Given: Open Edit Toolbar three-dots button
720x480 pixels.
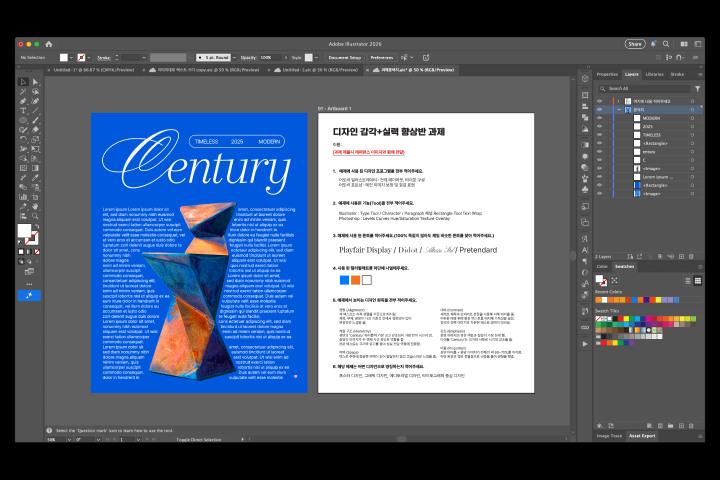Looking at the screenshot, I should [x=29, y=284].
